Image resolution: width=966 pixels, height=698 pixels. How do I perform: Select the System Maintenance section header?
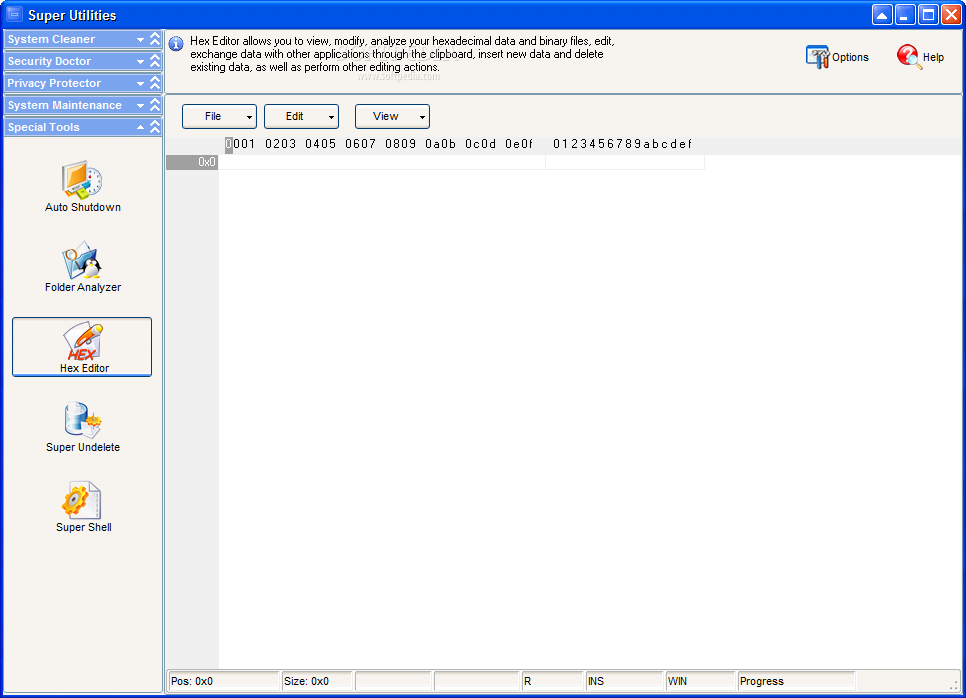point(83,105)
